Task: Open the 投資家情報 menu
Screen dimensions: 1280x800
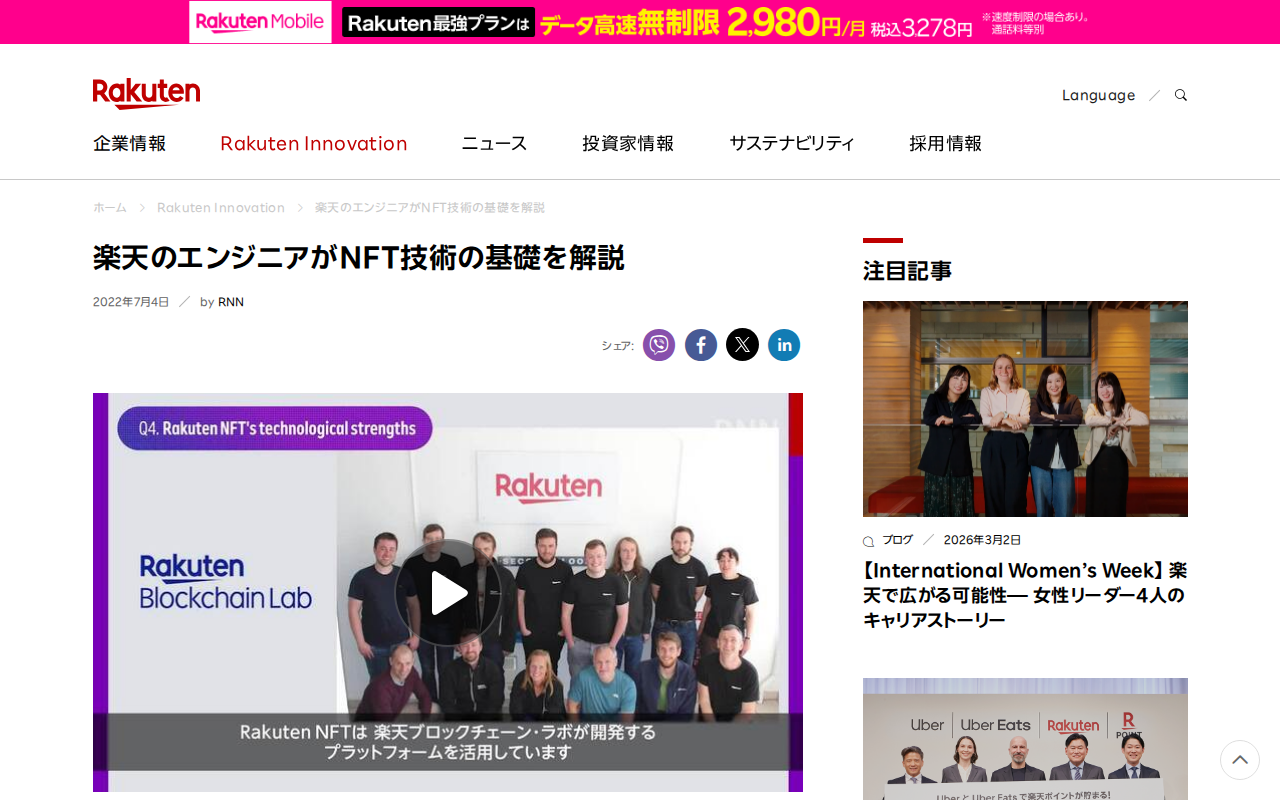Action: (628, 143)
